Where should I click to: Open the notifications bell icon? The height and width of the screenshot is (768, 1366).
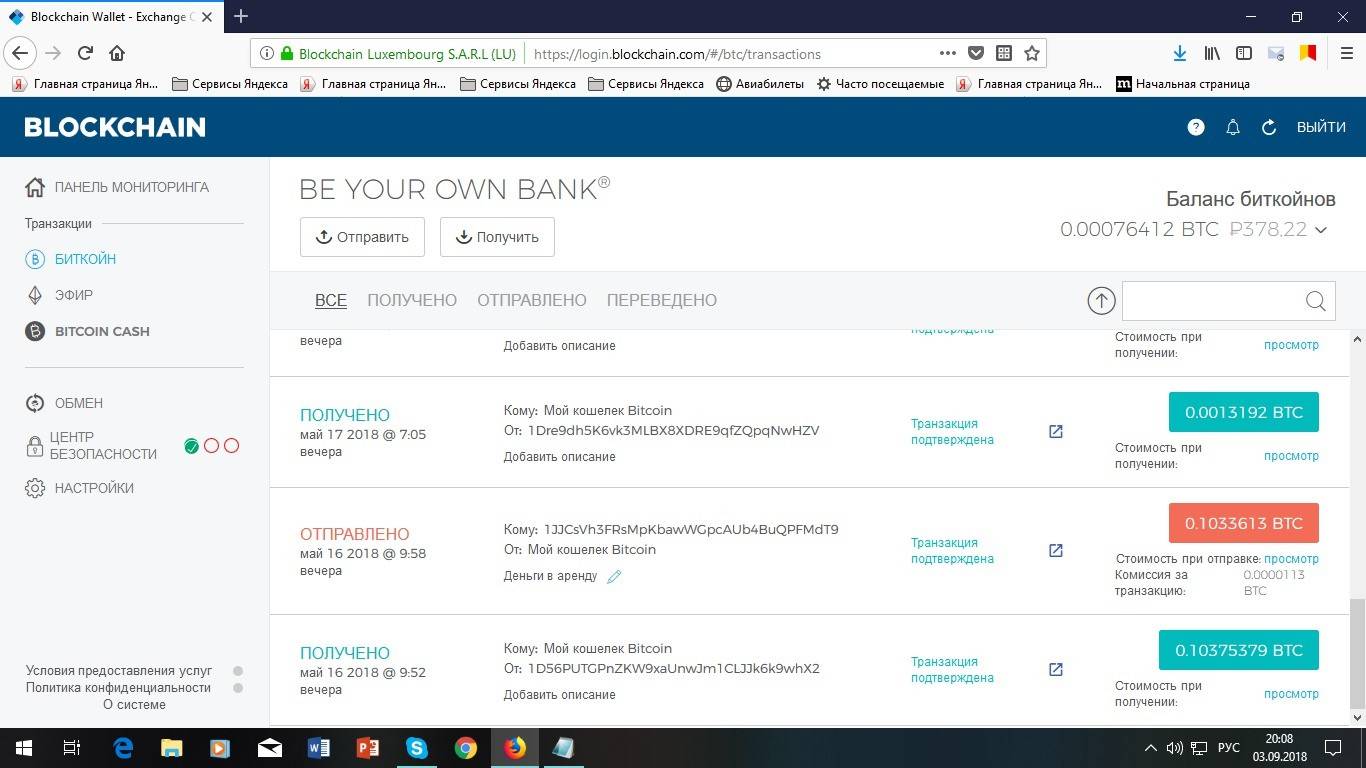1233,127
